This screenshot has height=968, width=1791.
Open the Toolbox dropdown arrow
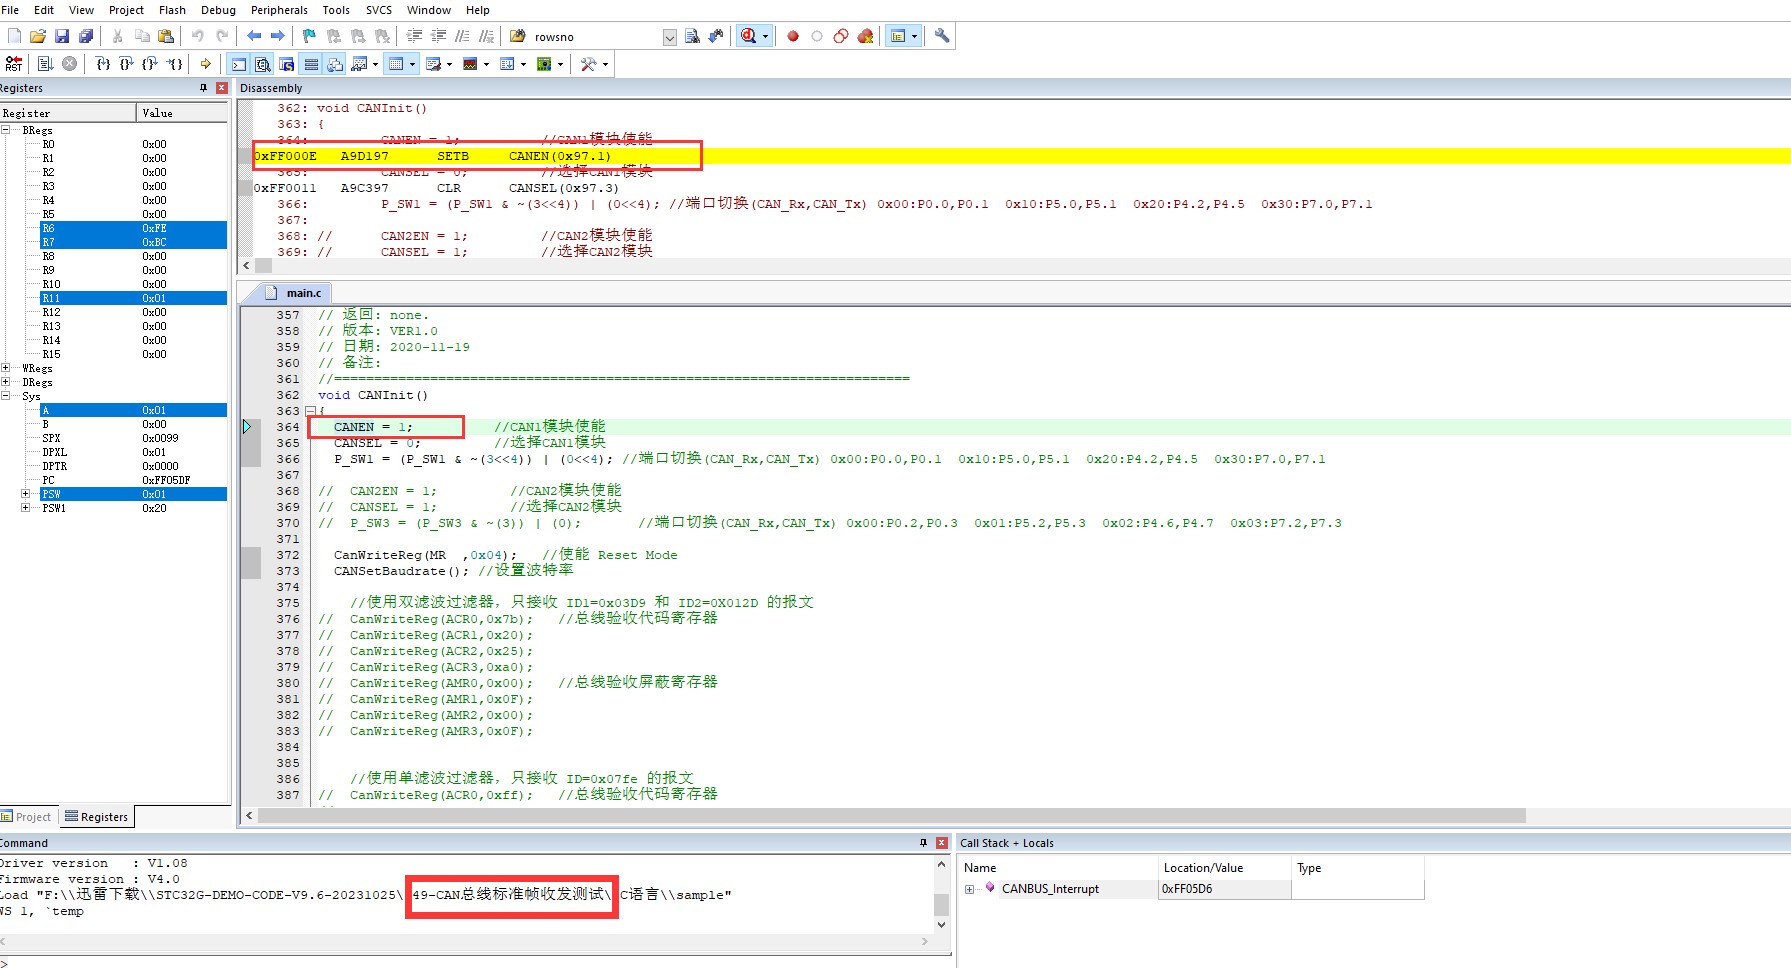605,64
